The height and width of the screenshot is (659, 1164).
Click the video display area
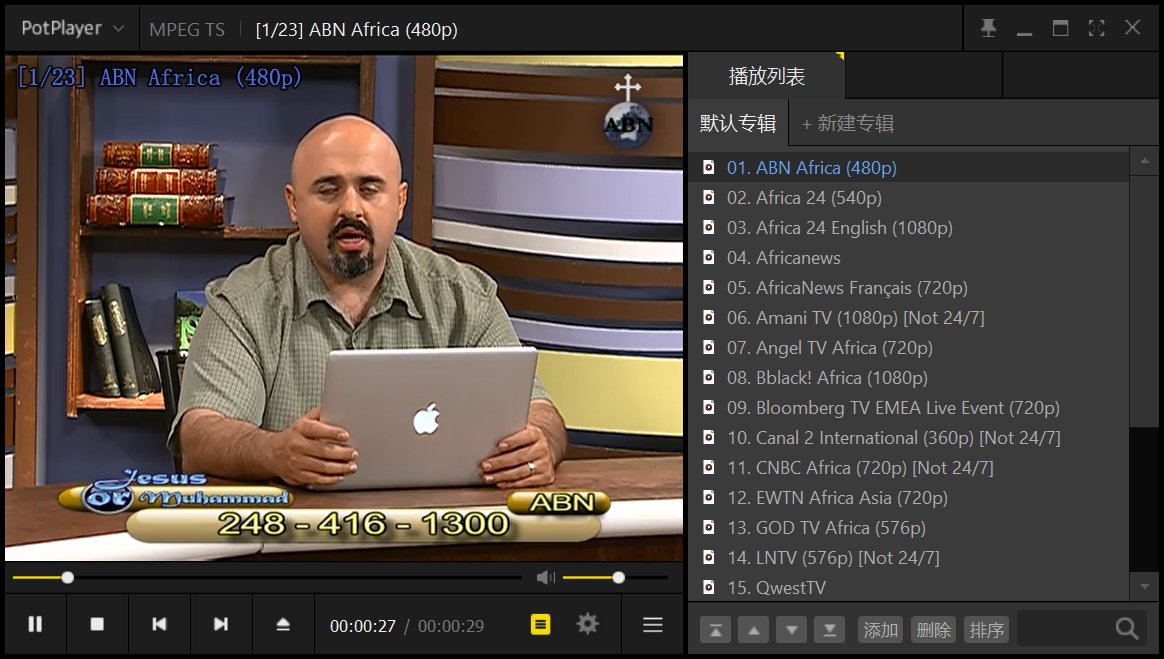point(344,307)
